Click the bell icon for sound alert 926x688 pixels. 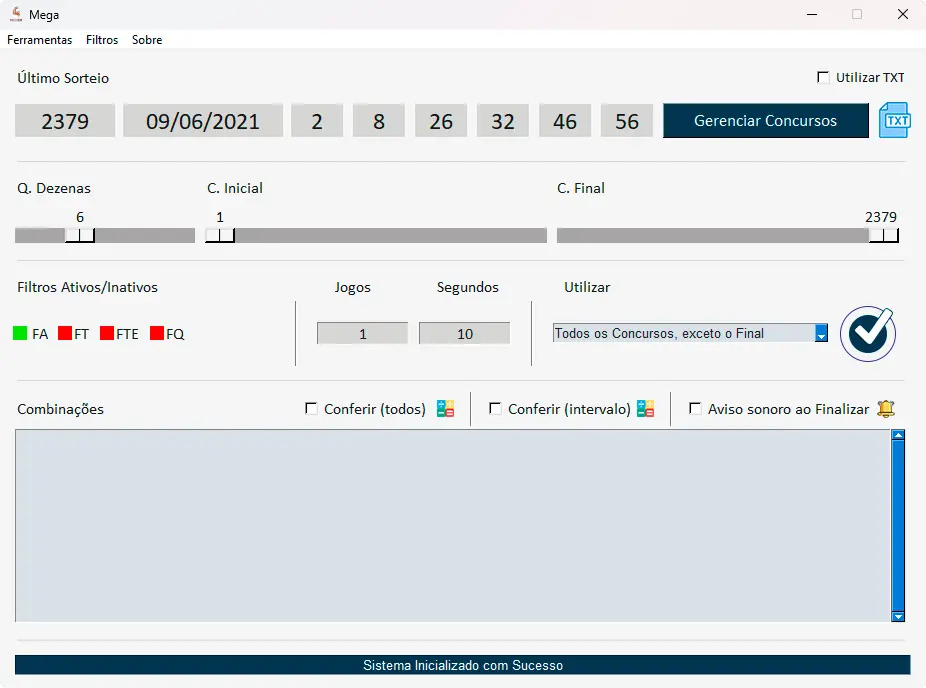(885, 409)
